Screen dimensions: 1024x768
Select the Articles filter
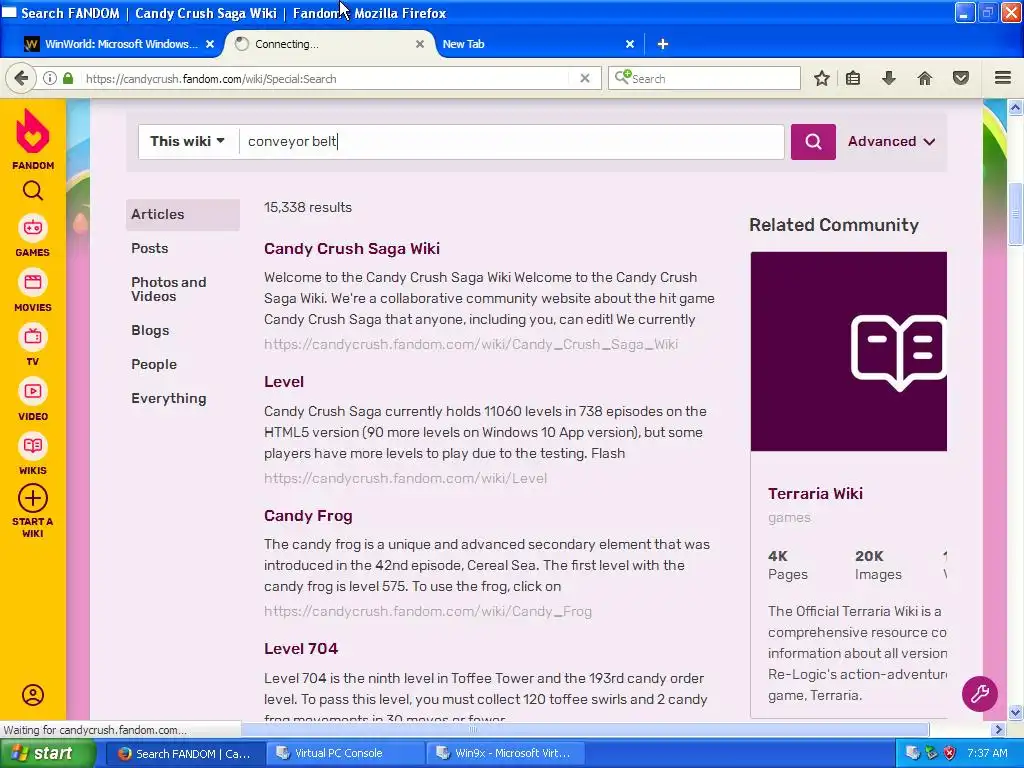pos(183,214)
